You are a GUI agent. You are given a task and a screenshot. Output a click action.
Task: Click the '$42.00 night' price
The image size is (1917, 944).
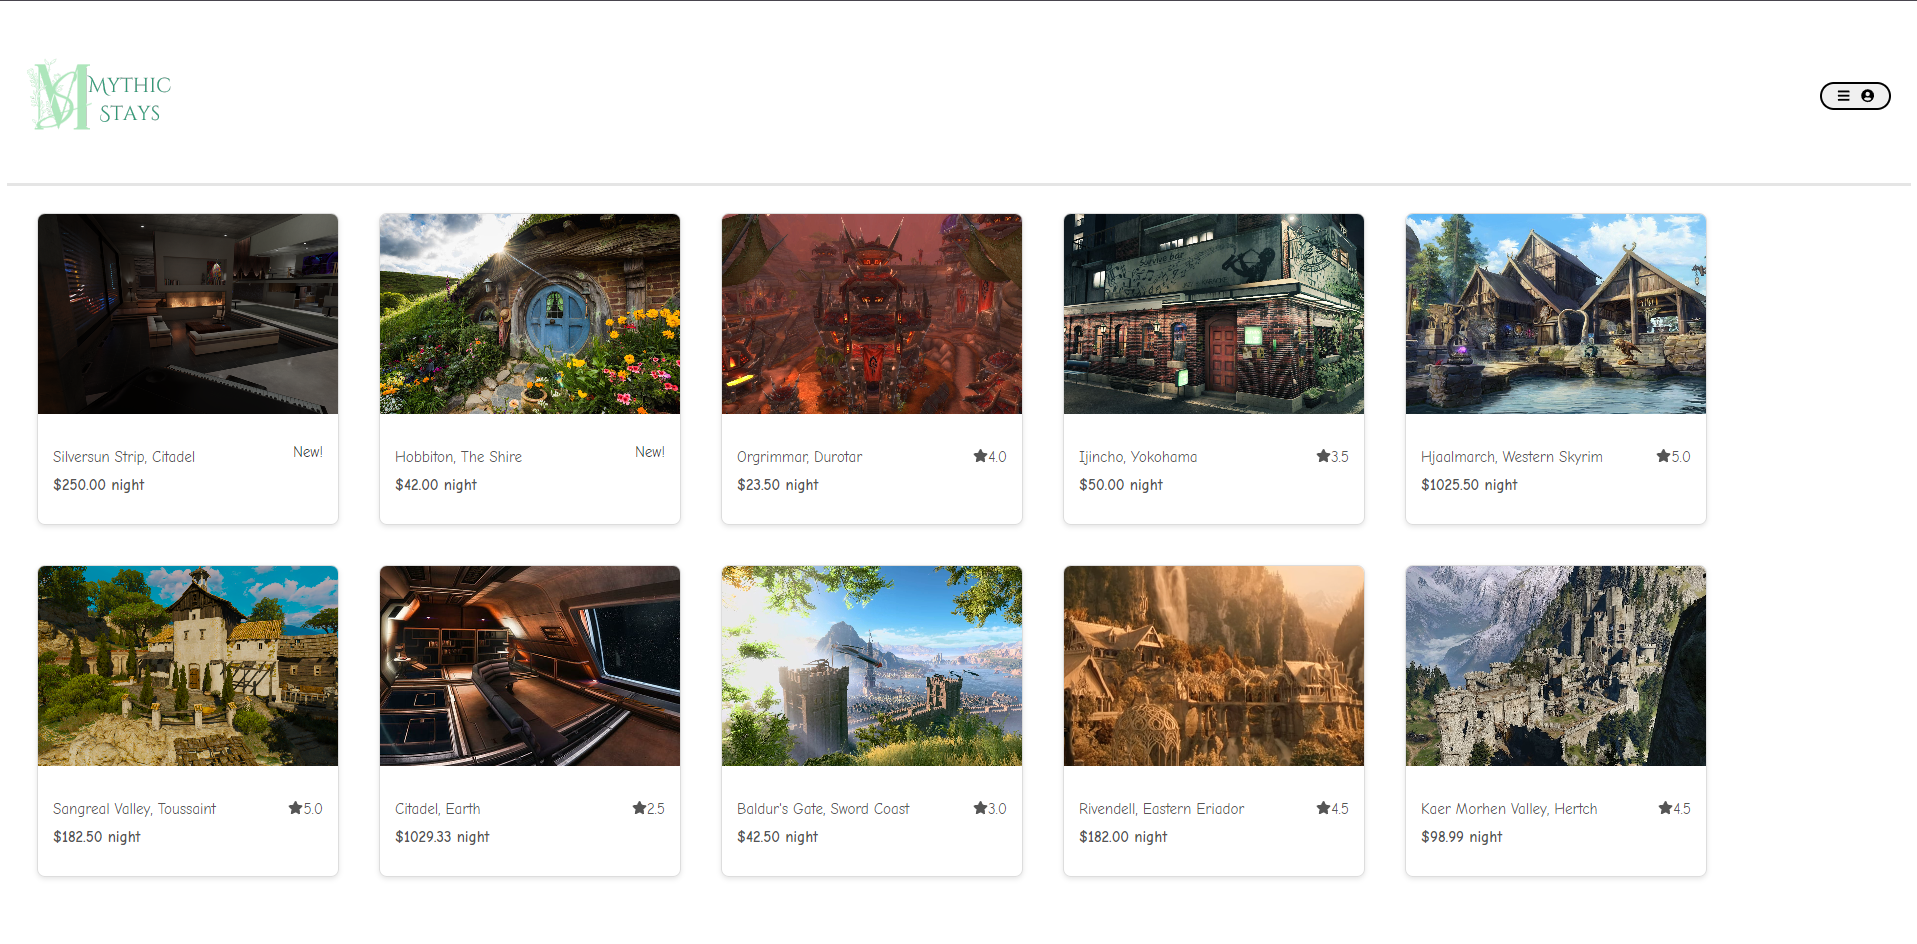tap(436, 485)
